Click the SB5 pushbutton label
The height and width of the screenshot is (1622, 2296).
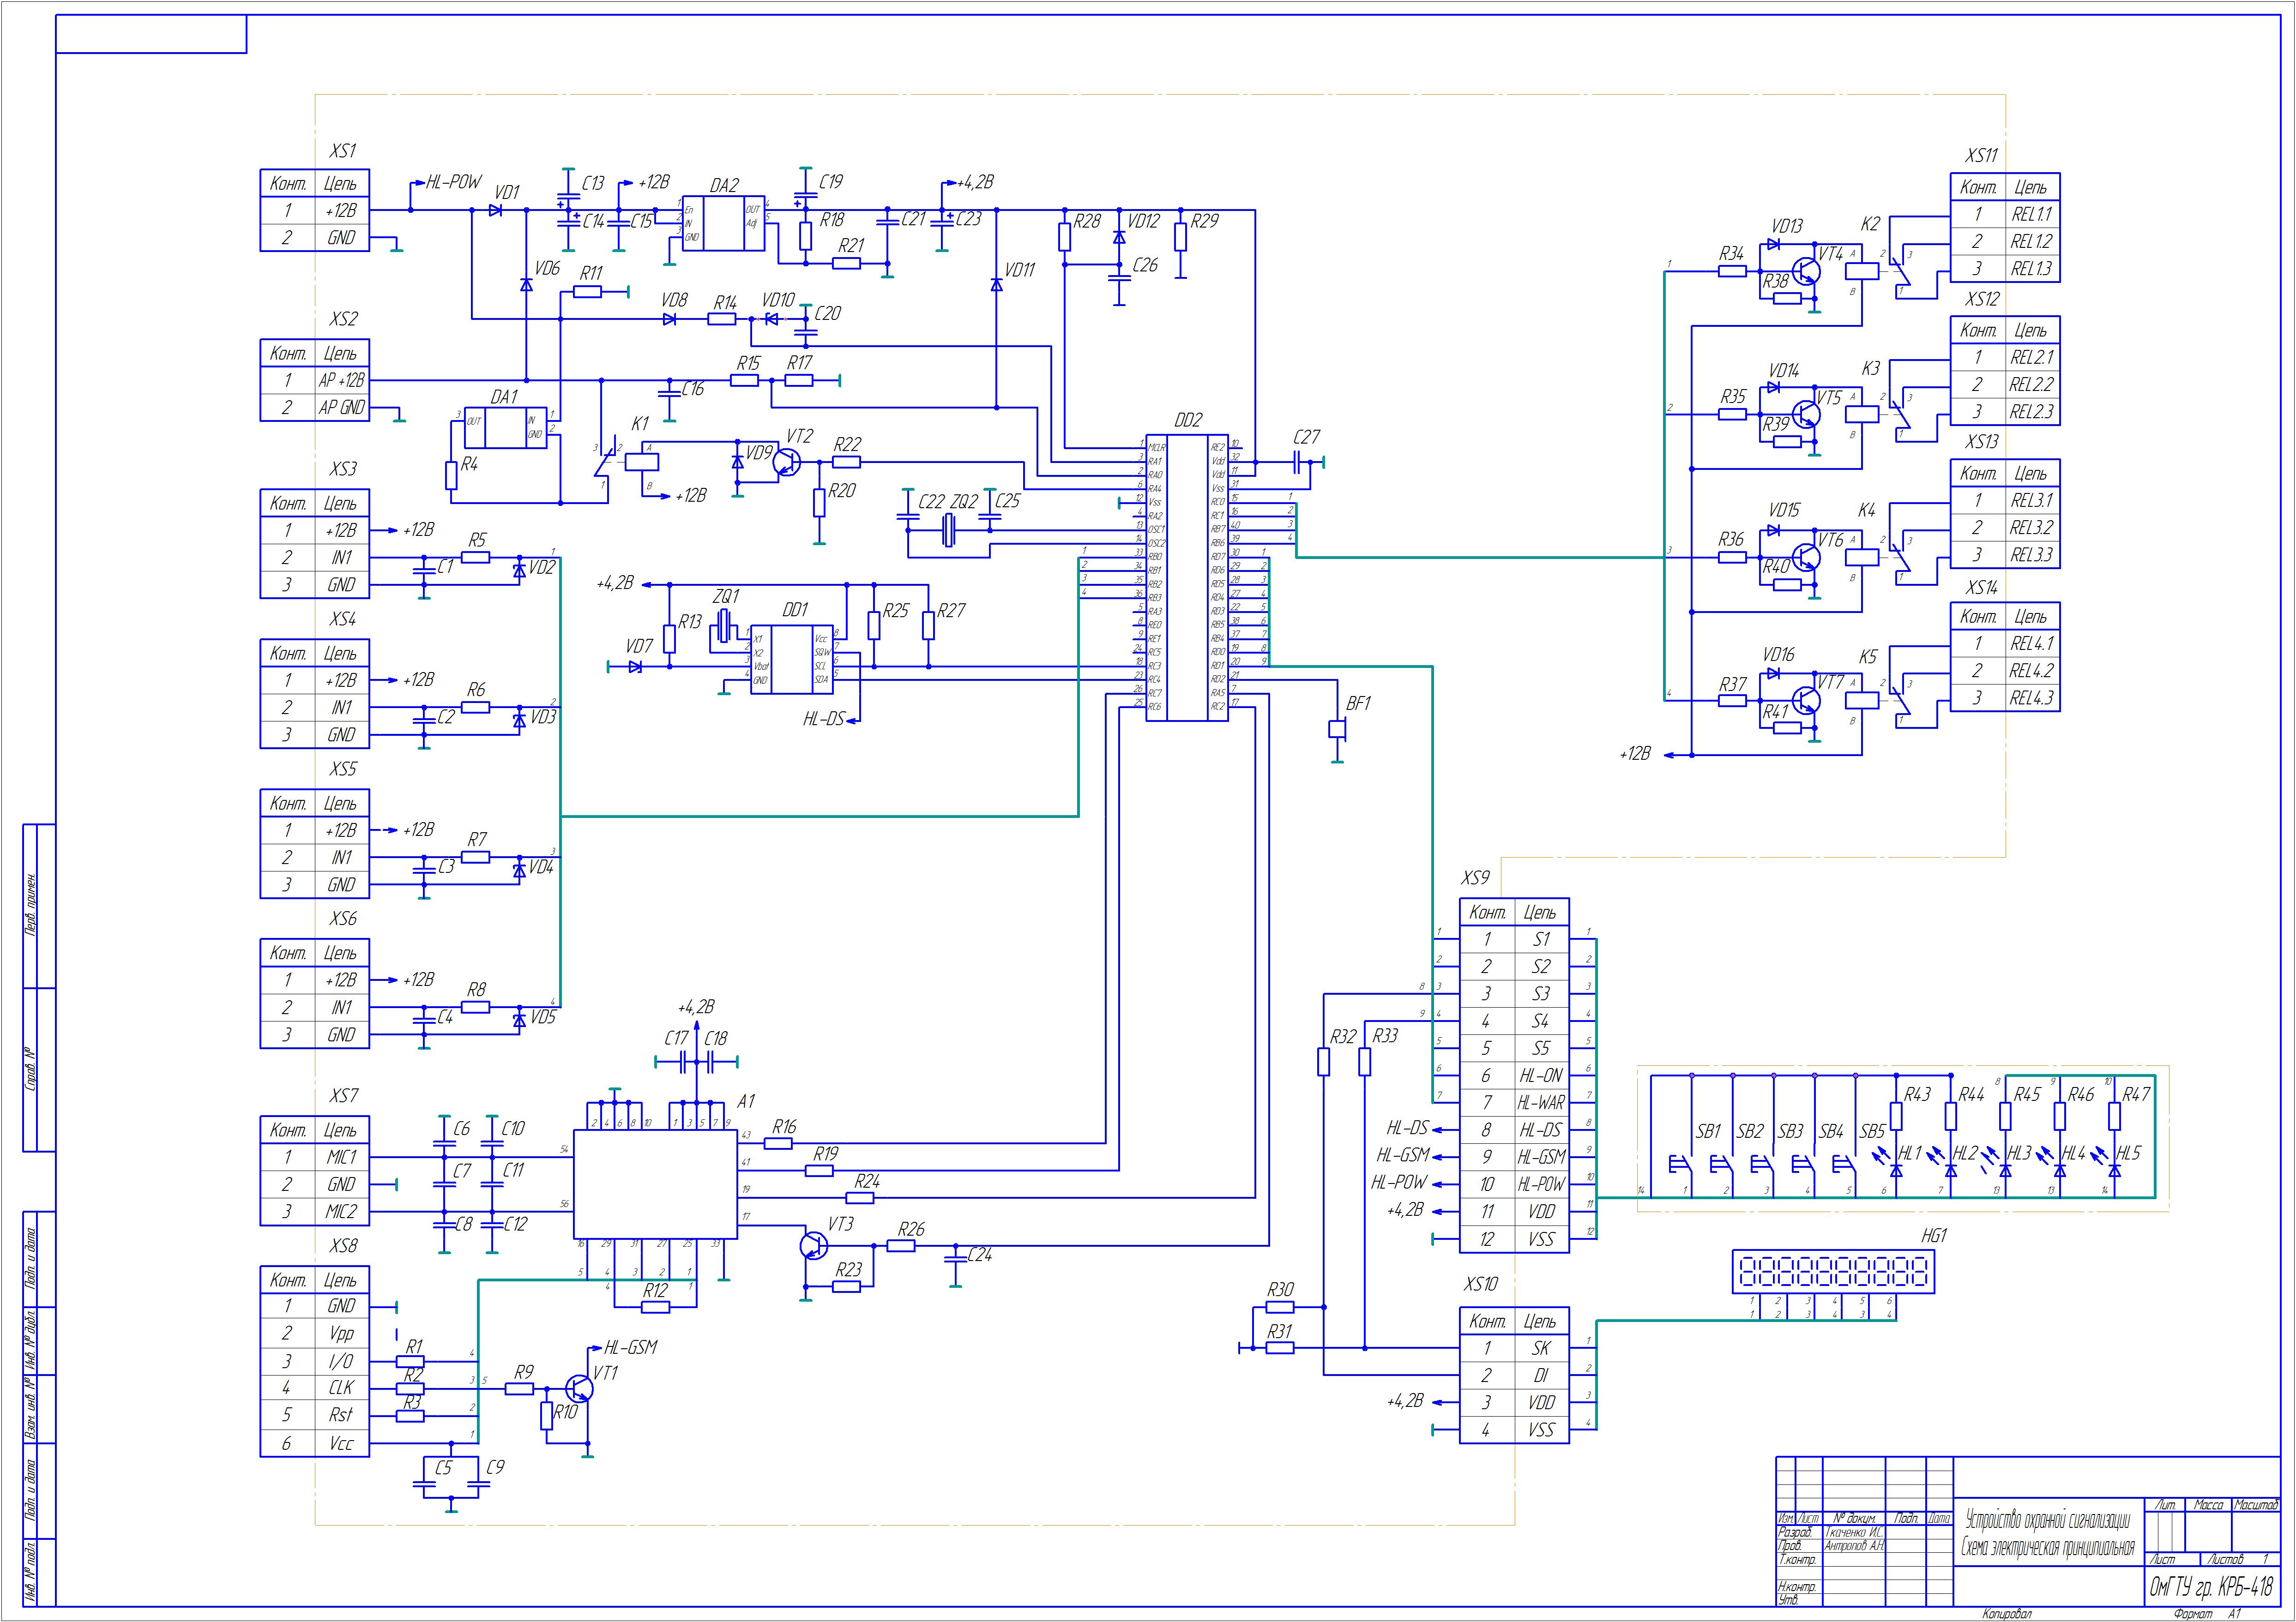click(x=1872, y=1131)
